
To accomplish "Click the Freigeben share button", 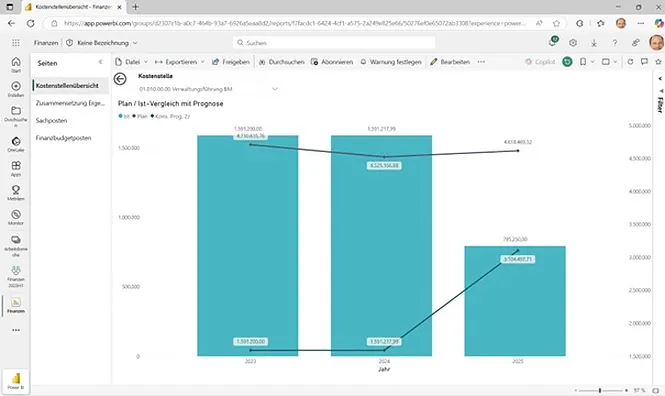I will [231, 62].
